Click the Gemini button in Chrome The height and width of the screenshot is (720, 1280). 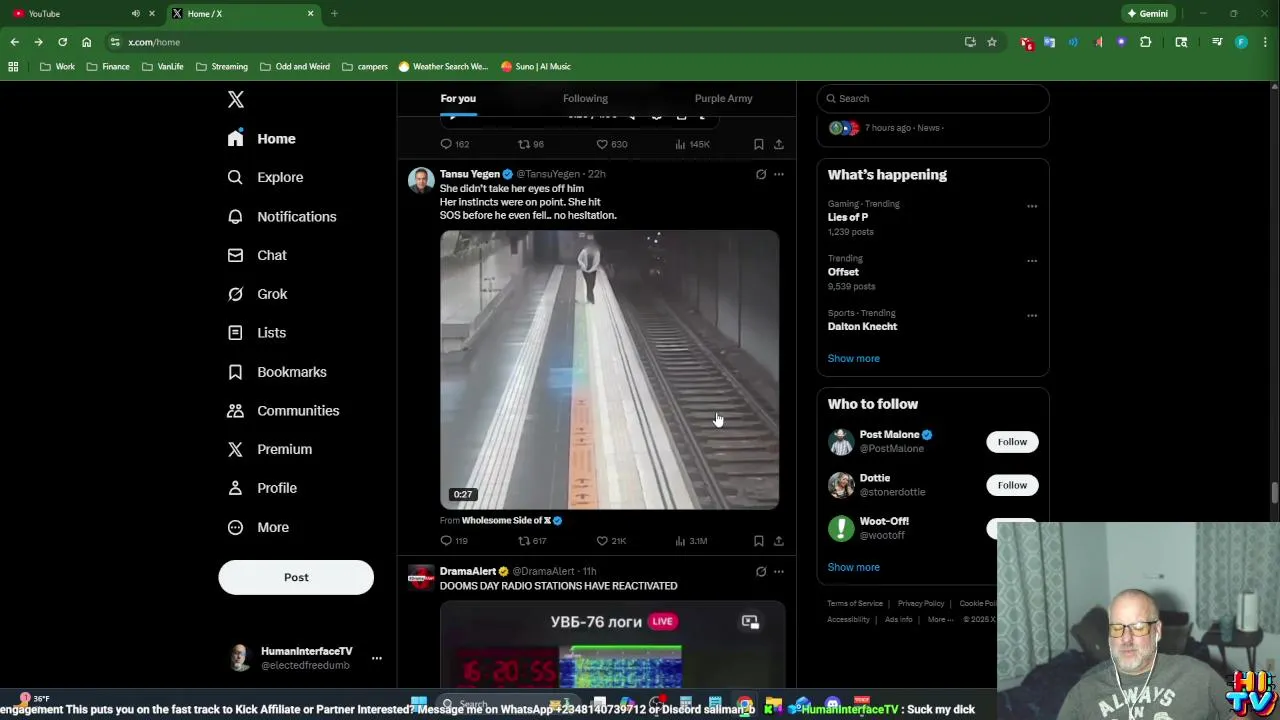(x=1147, y=14)
